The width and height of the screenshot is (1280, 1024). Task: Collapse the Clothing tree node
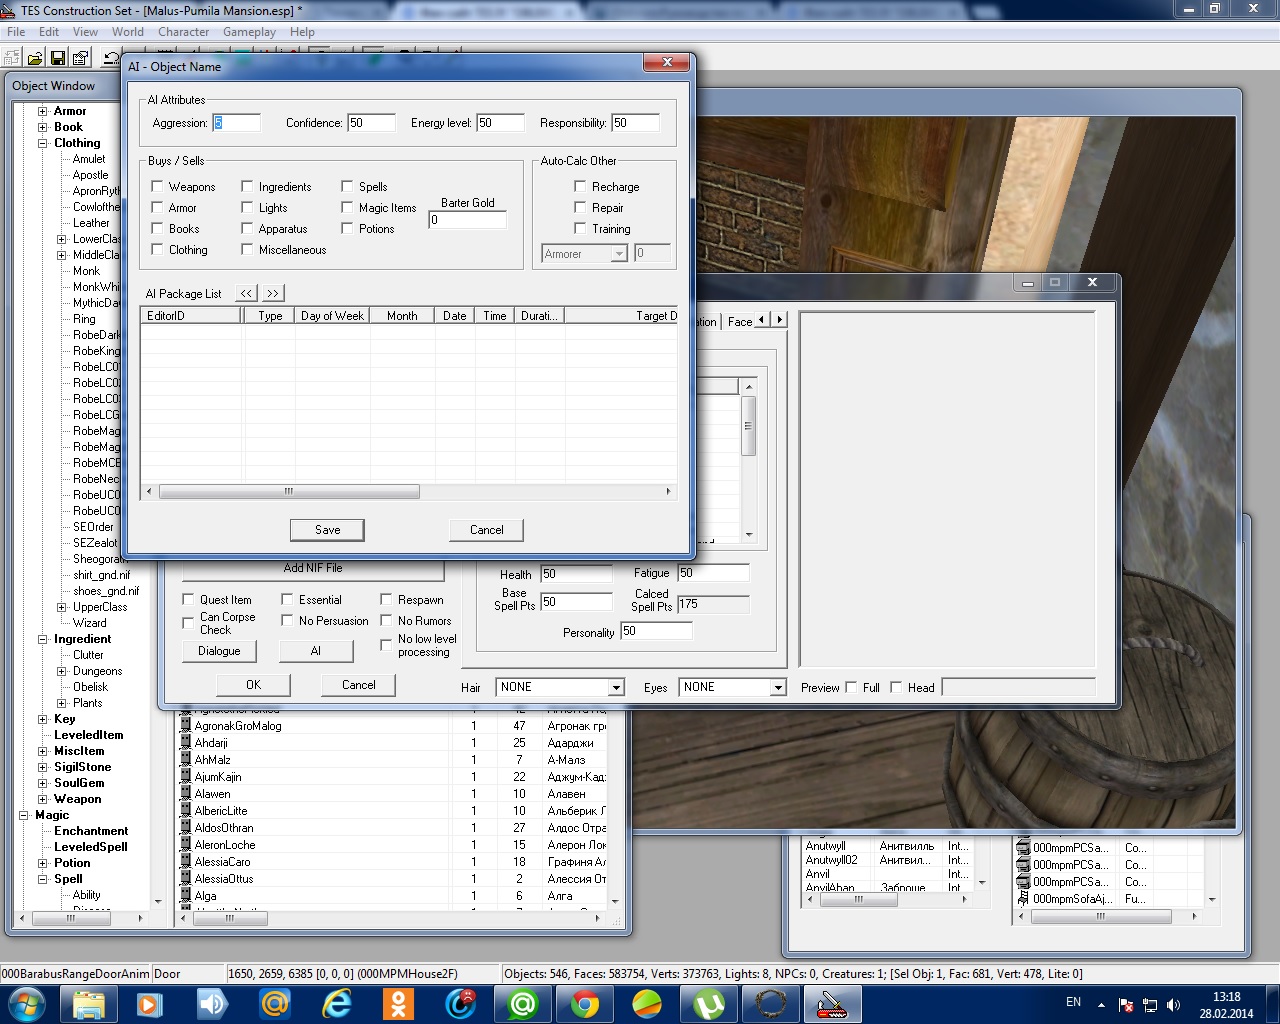point(43,143)
